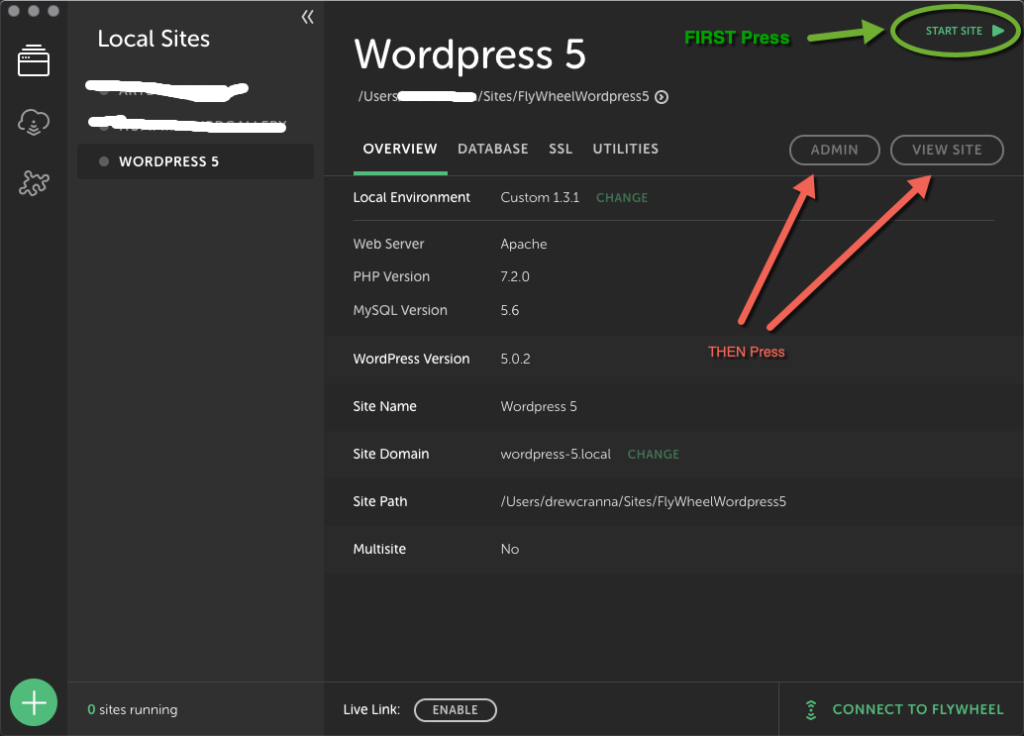This screenshot has height=736, width=1024.
Task: Change the Site Domain
Action: (x=653, y=454)
